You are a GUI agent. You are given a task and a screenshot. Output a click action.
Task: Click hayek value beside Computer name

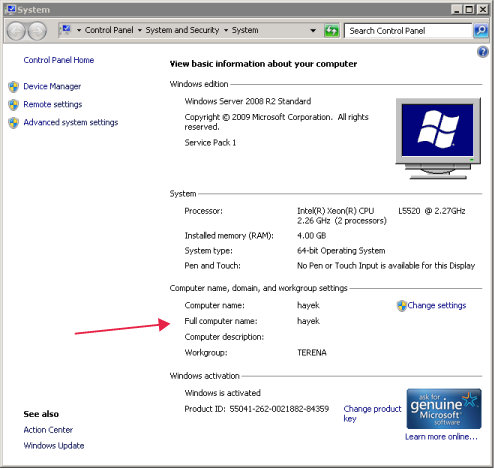click(308, 306)
